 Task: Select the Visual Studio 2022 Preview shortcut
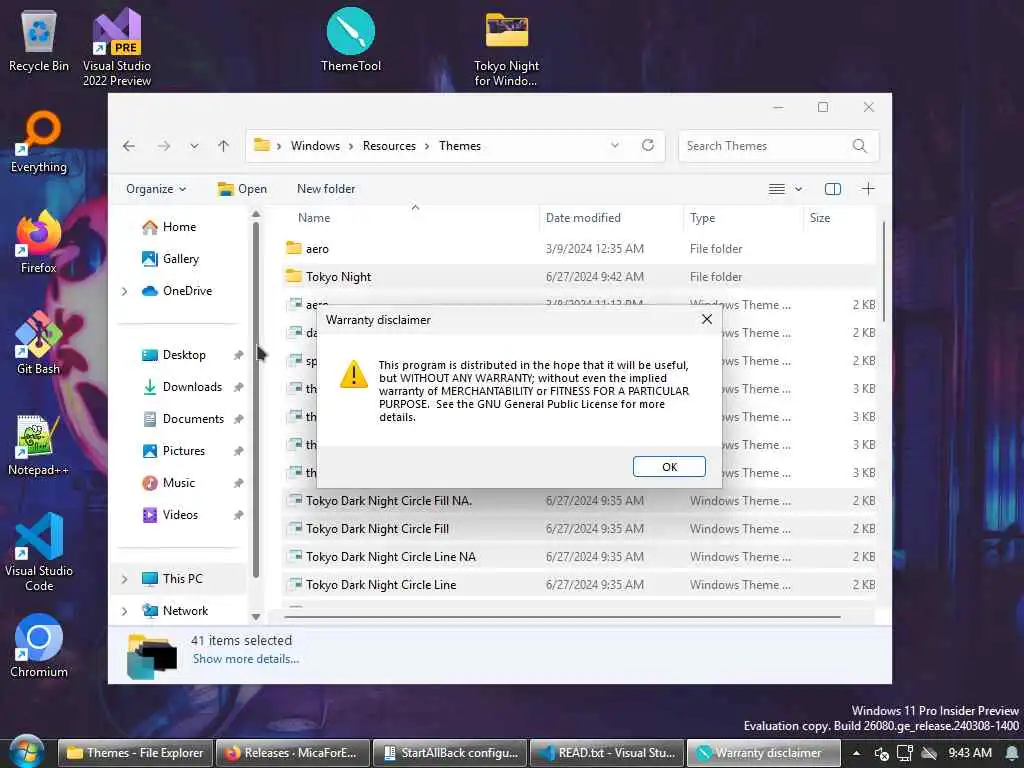[x=117, y=48]
